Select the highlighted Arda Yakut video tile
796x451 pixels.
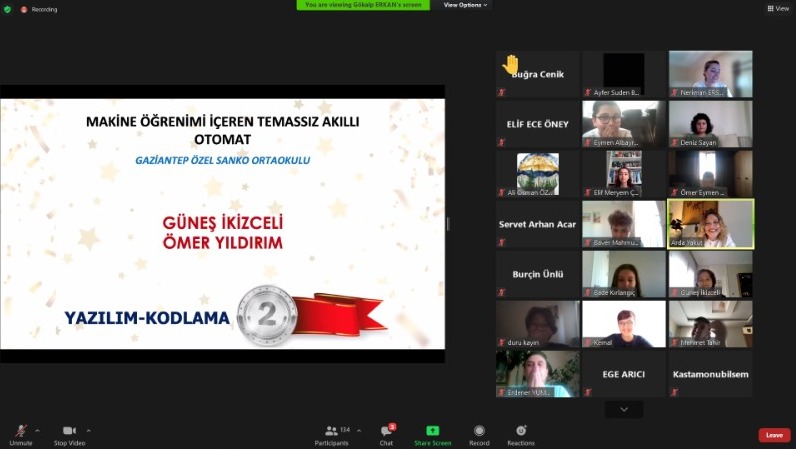(x=710, y=224)
